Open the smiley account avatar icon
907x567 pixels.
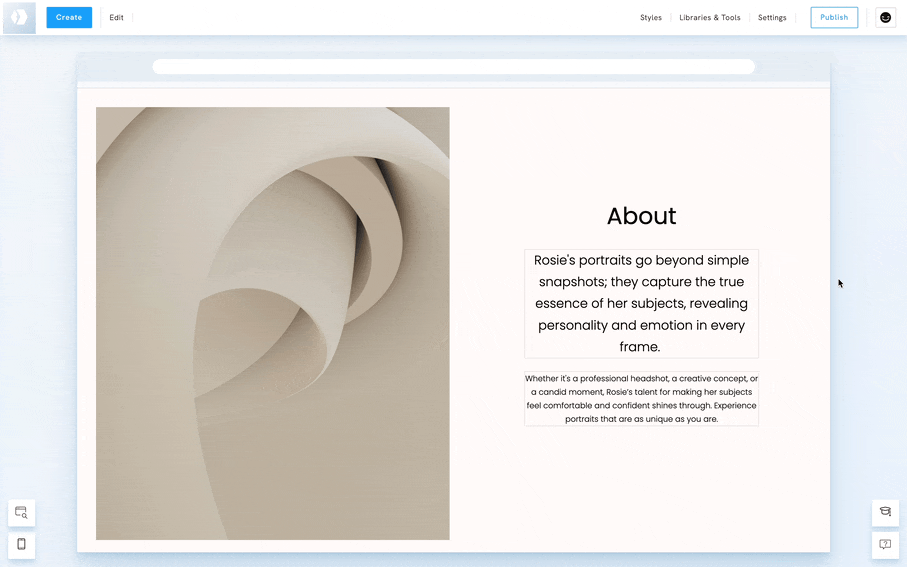(886, 17)
